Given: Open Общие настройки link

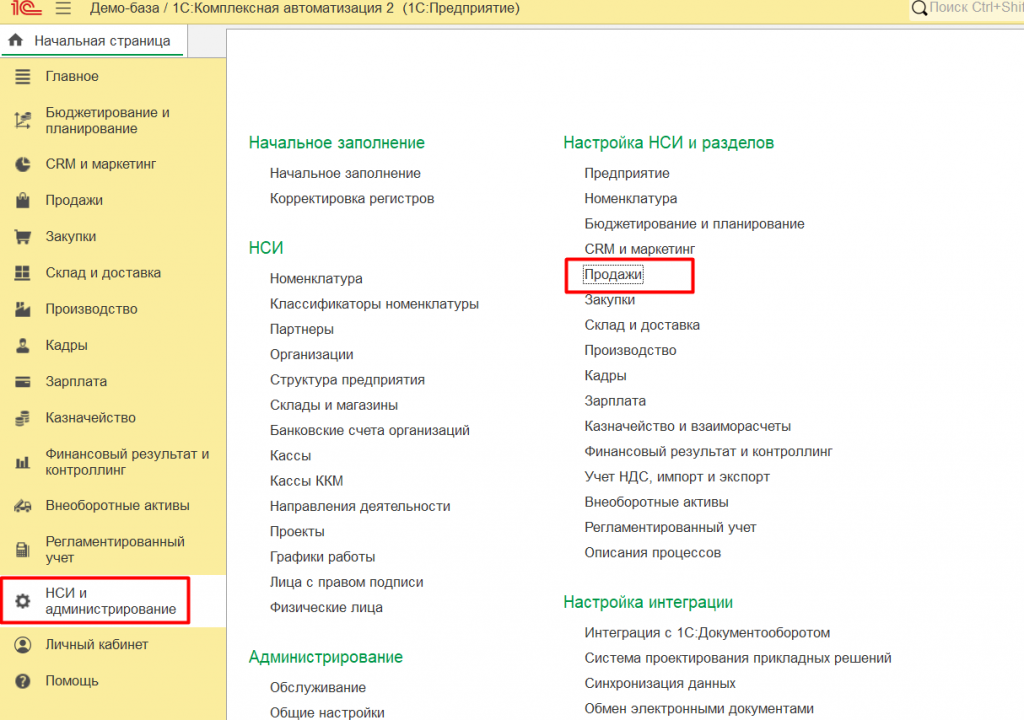Looking at the screenshot, I should coord(327,712).
